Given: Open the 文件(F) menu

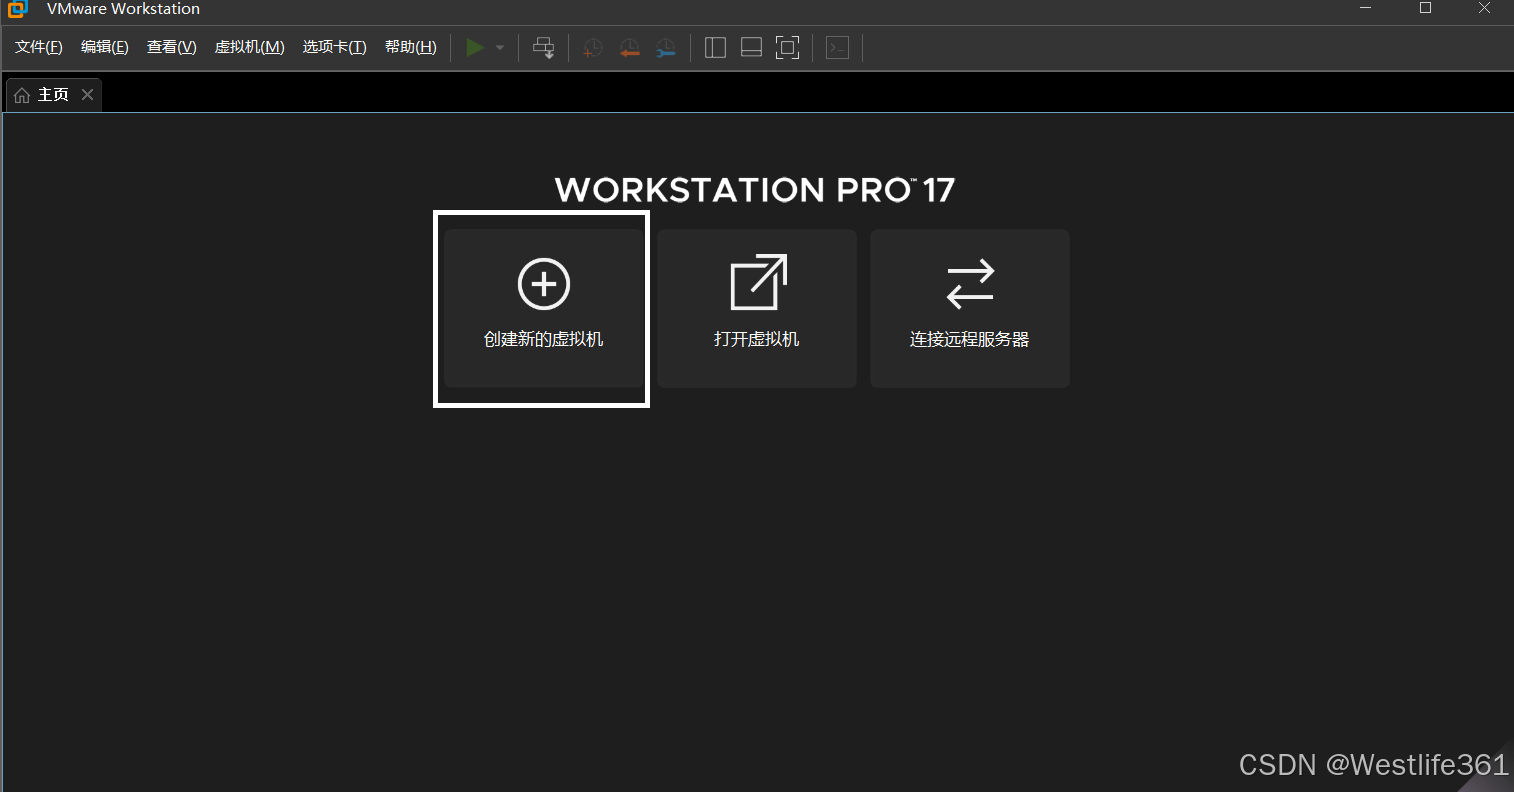Looking at the screenshot, I should 38,46.
